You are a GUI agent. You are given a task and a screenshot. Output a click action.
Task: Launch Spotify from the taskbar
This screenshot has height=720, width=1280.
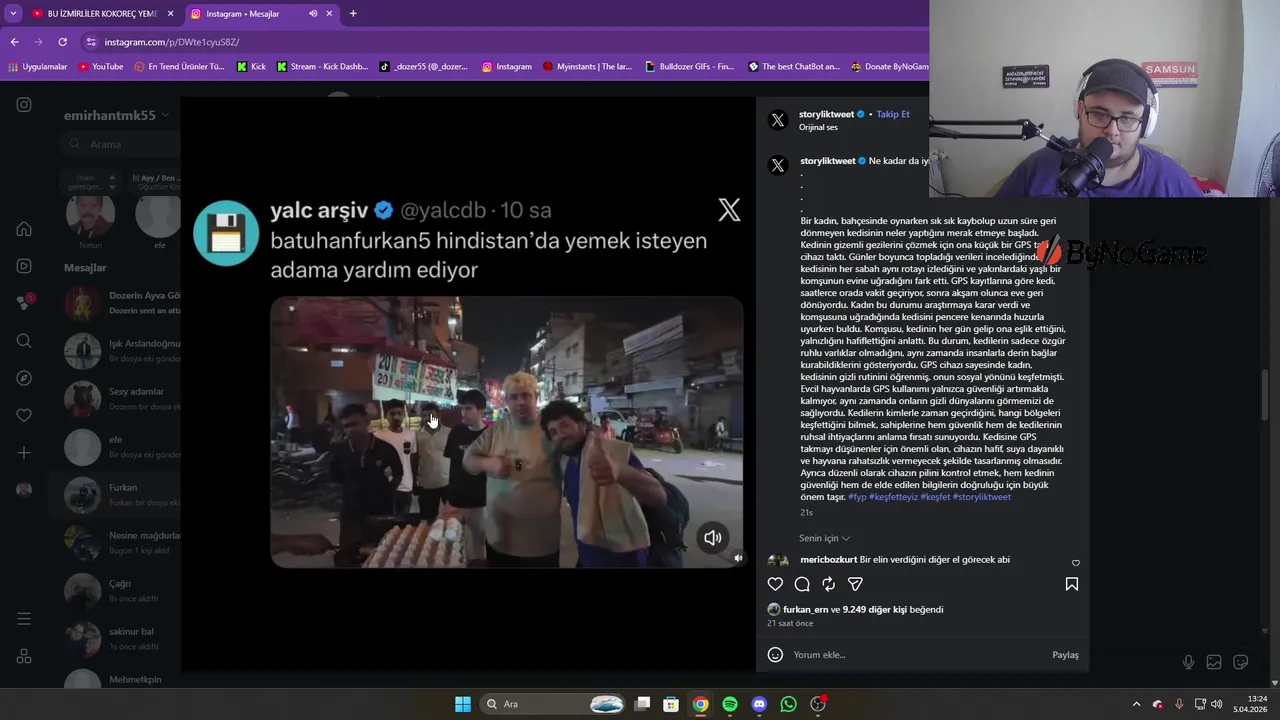pyautogui.click(x=730, y=704)
